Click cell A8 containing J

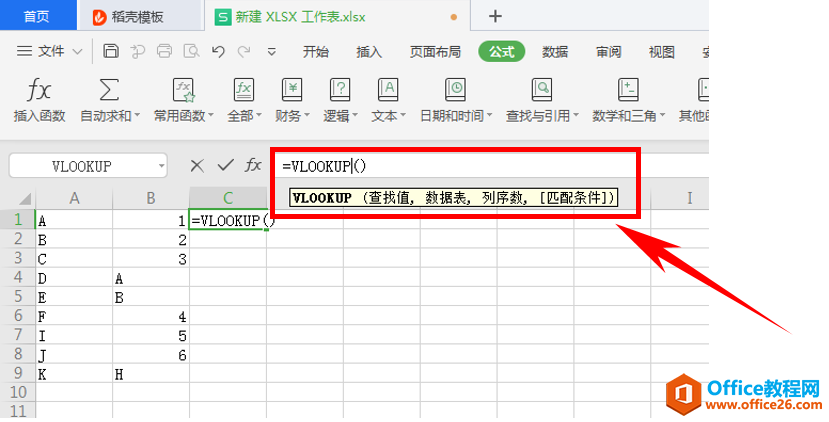click(74, 355)
